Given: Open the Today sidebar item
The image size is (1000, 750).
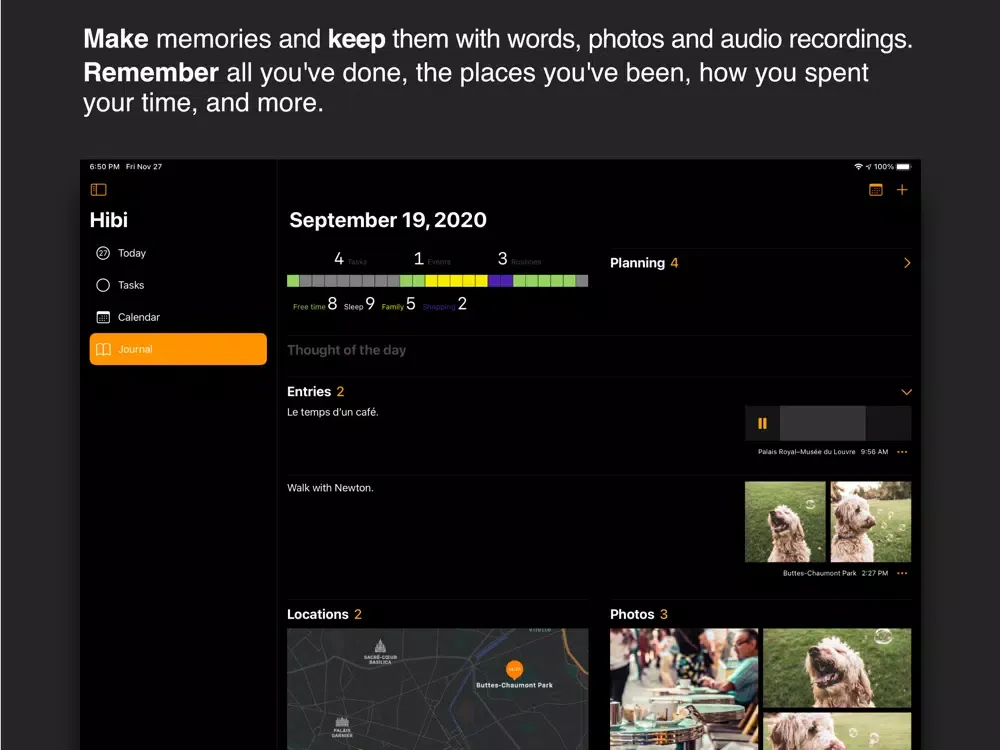Looking at the screenshot, I should coord(178,253).
